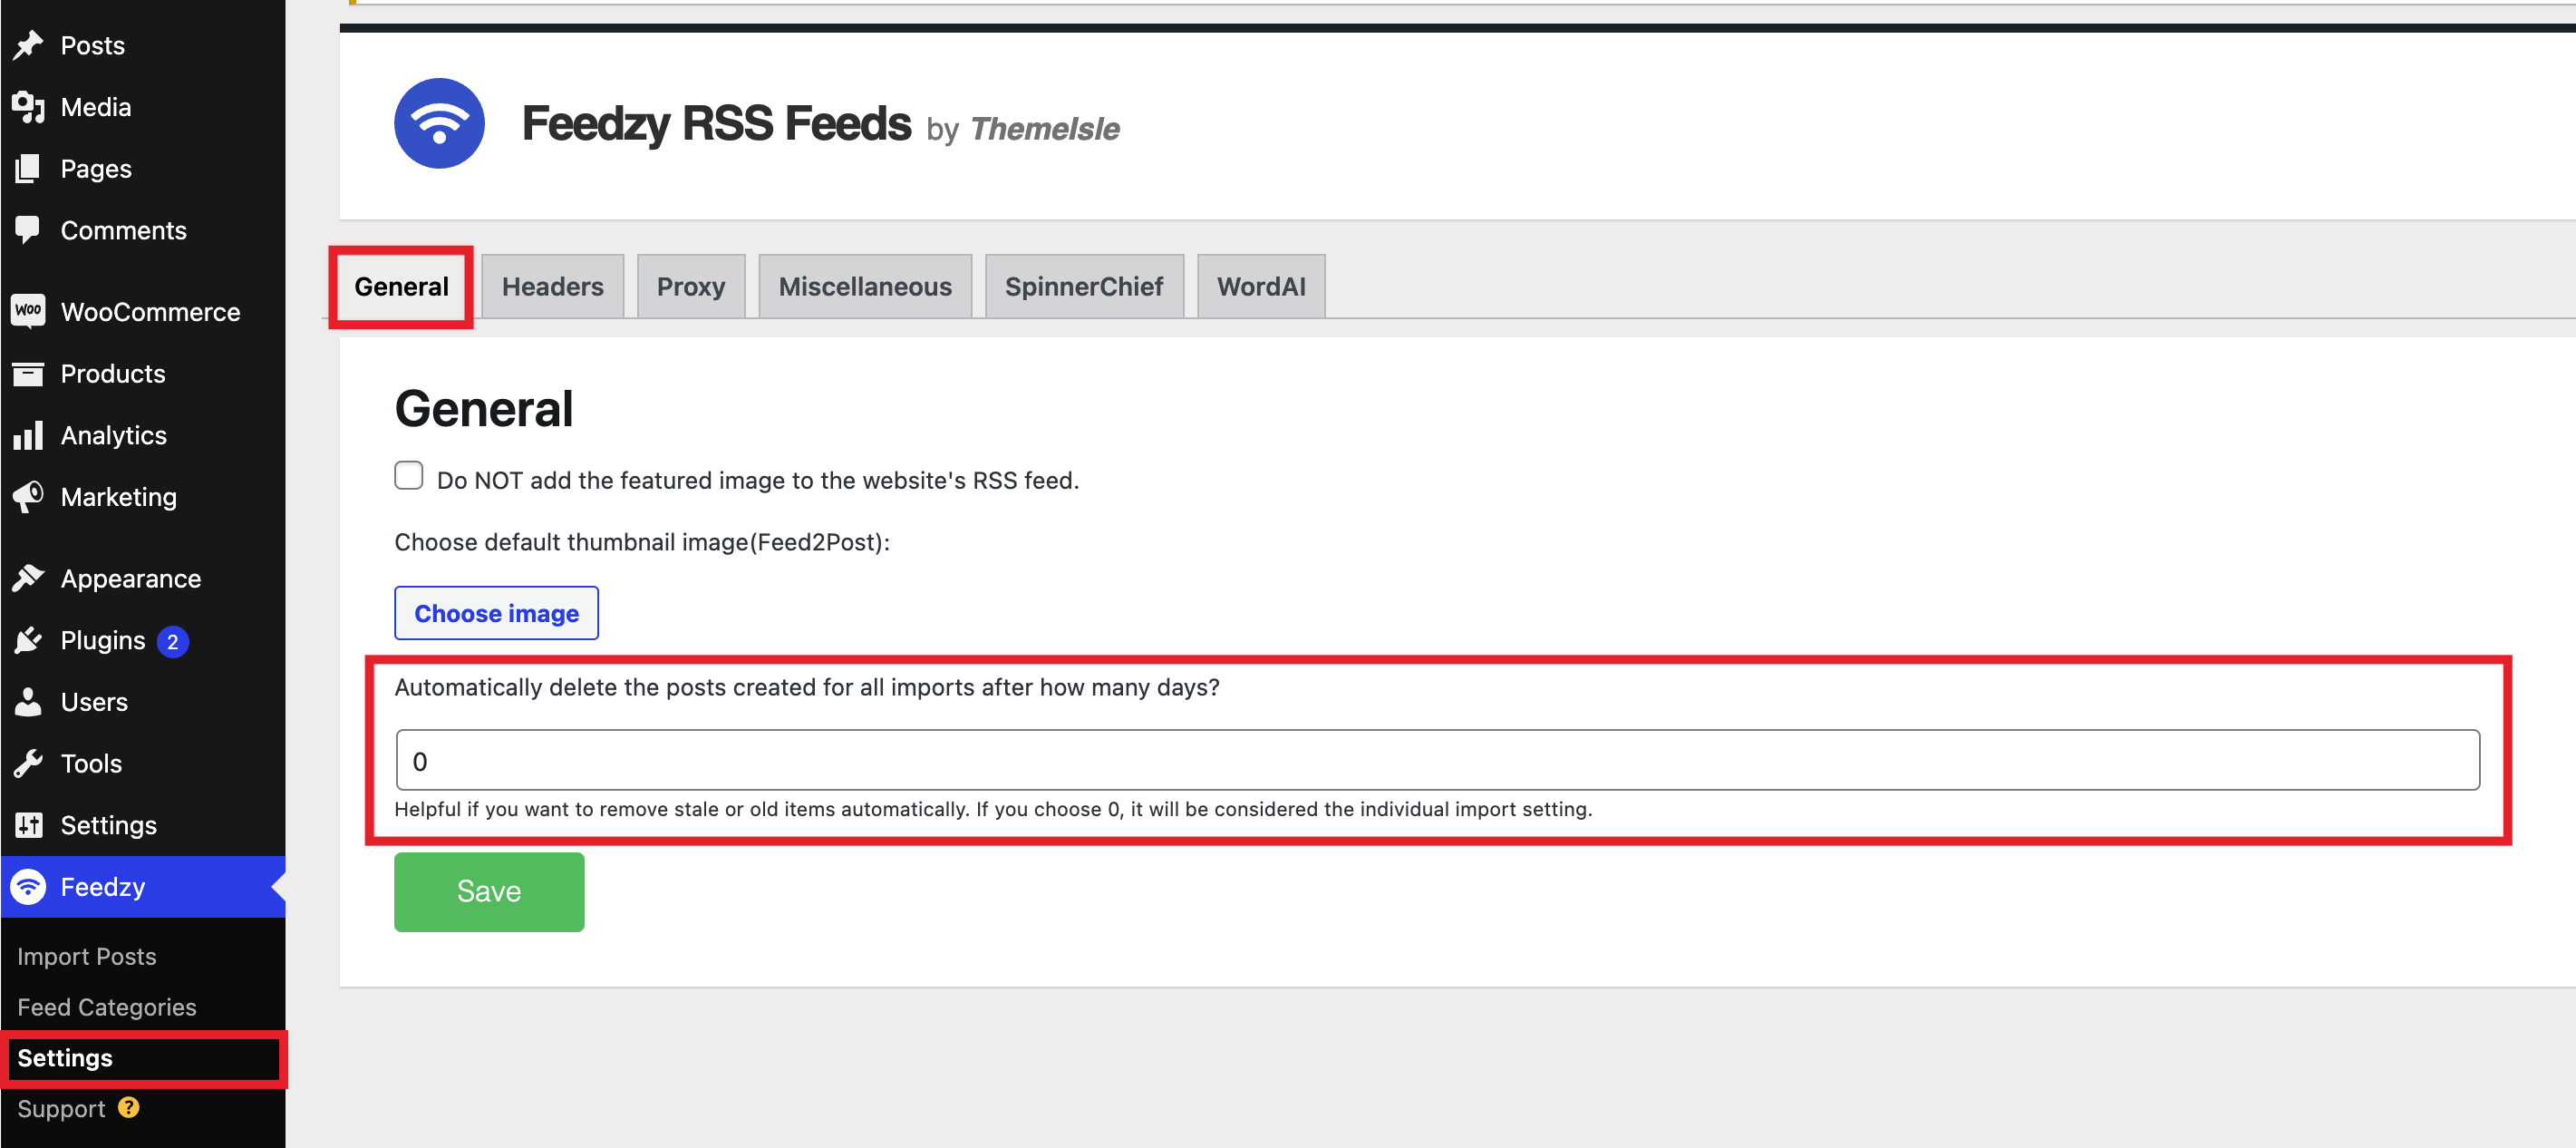This screenshot has height=1148, width=2576.
Task: Select the WordAI tab
Action: pyautogui.click(x=1261, y=287)
